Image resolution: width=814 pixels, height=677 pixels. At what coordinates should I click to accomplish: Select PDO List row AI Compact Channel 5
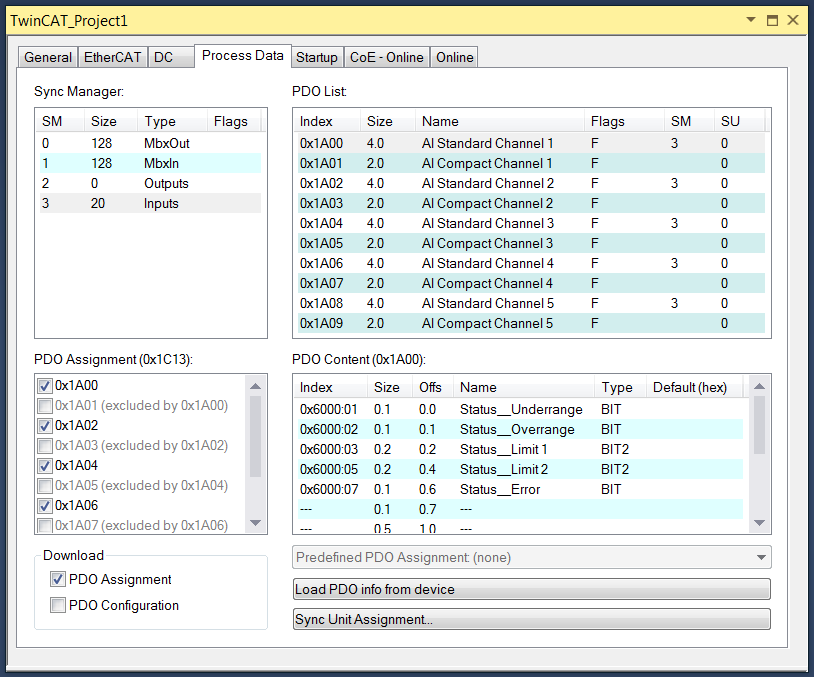click(531, 323)
